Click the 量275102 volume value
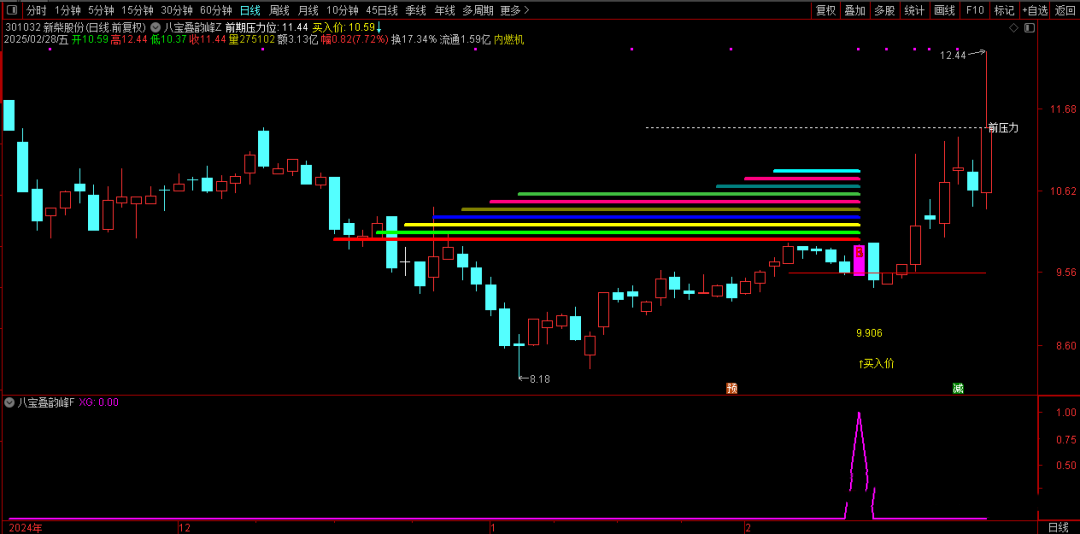This screenshot has width=1080, height=534. point(252,40)
